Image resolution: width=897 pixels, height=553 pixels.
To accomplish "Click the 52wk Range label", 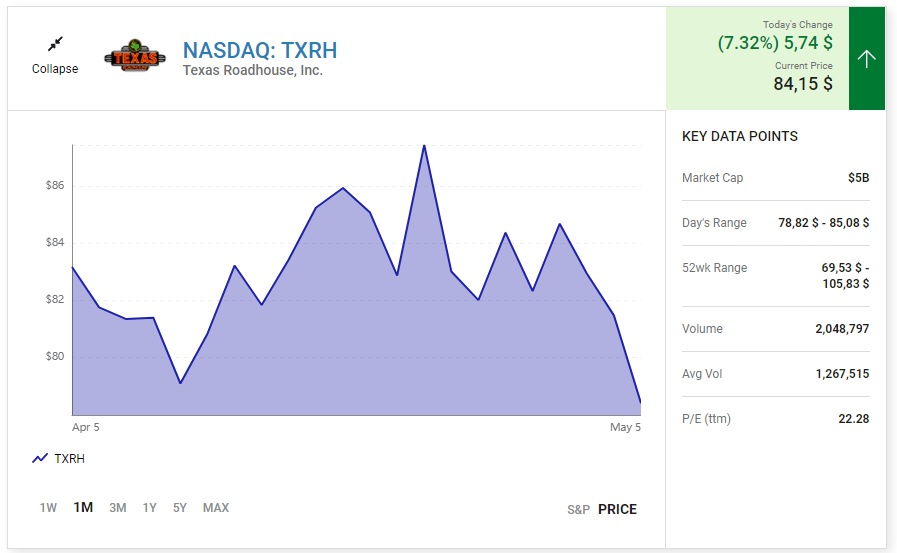I will coord(715,268).
